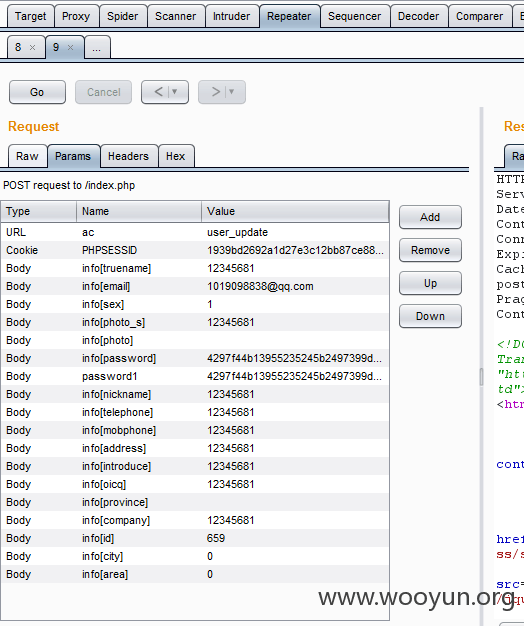The height and width of the screenshot is (626, 524).
Task: Close Repeater tab 8
Action: 33,48
